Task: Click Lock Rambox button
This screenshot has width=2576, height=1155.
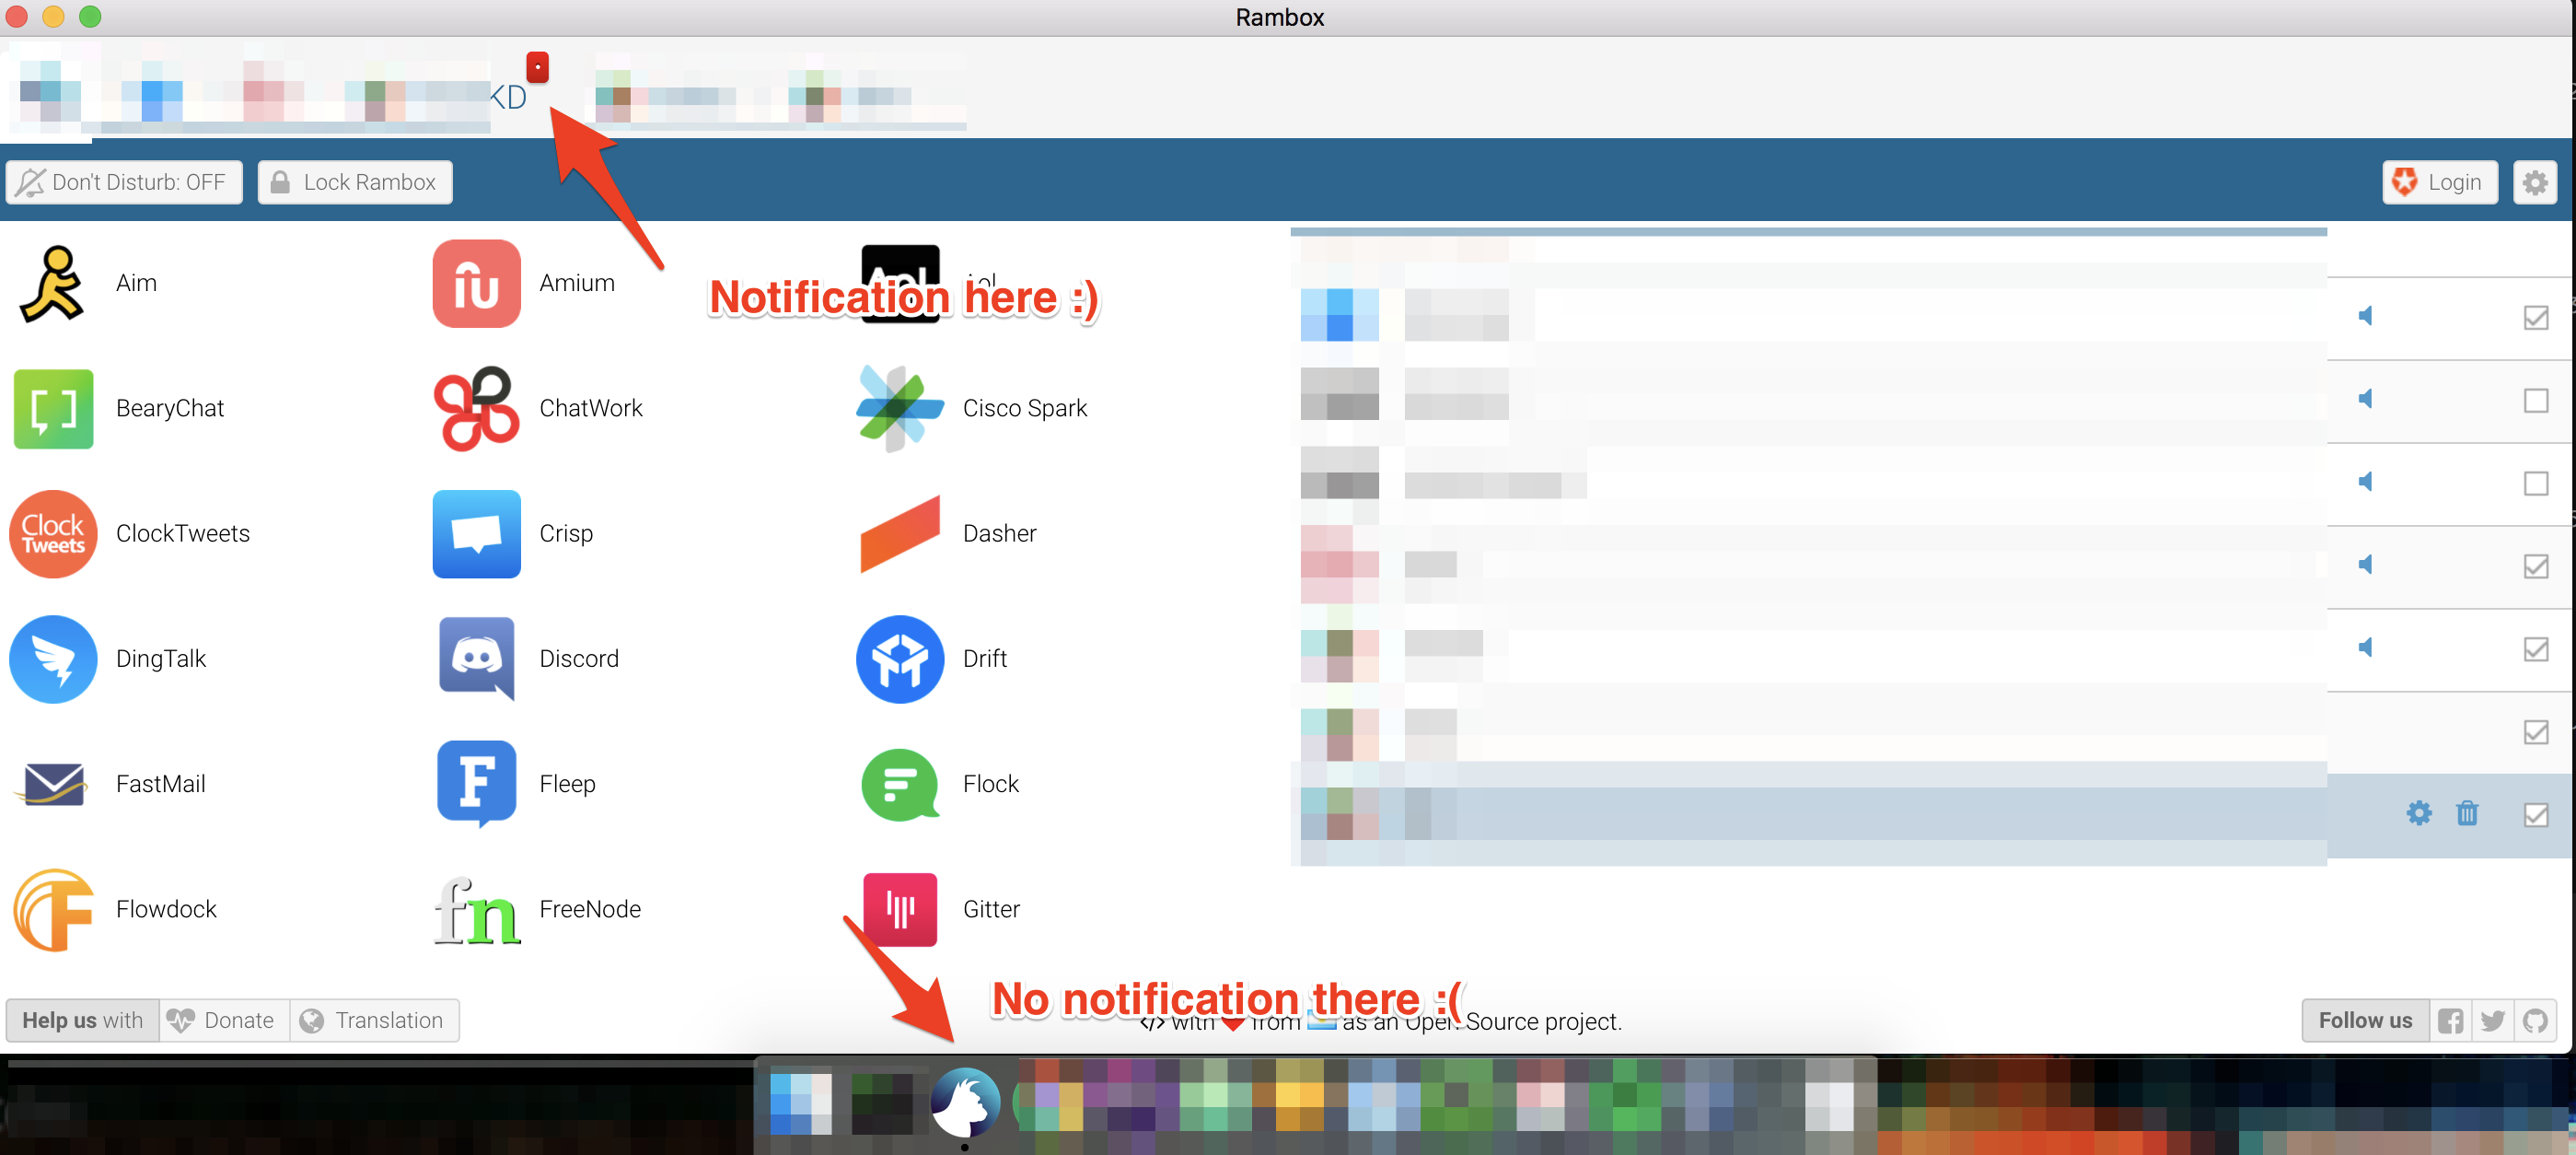Action: click(355, 182)
